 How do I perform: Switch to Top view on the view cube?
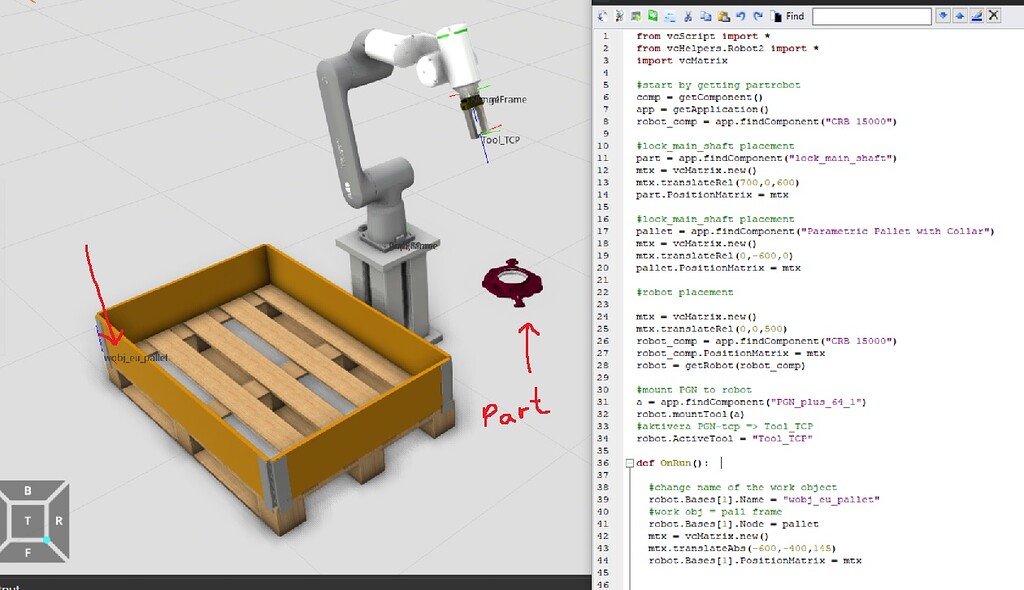pyautogui.click(x=28, y=520)
